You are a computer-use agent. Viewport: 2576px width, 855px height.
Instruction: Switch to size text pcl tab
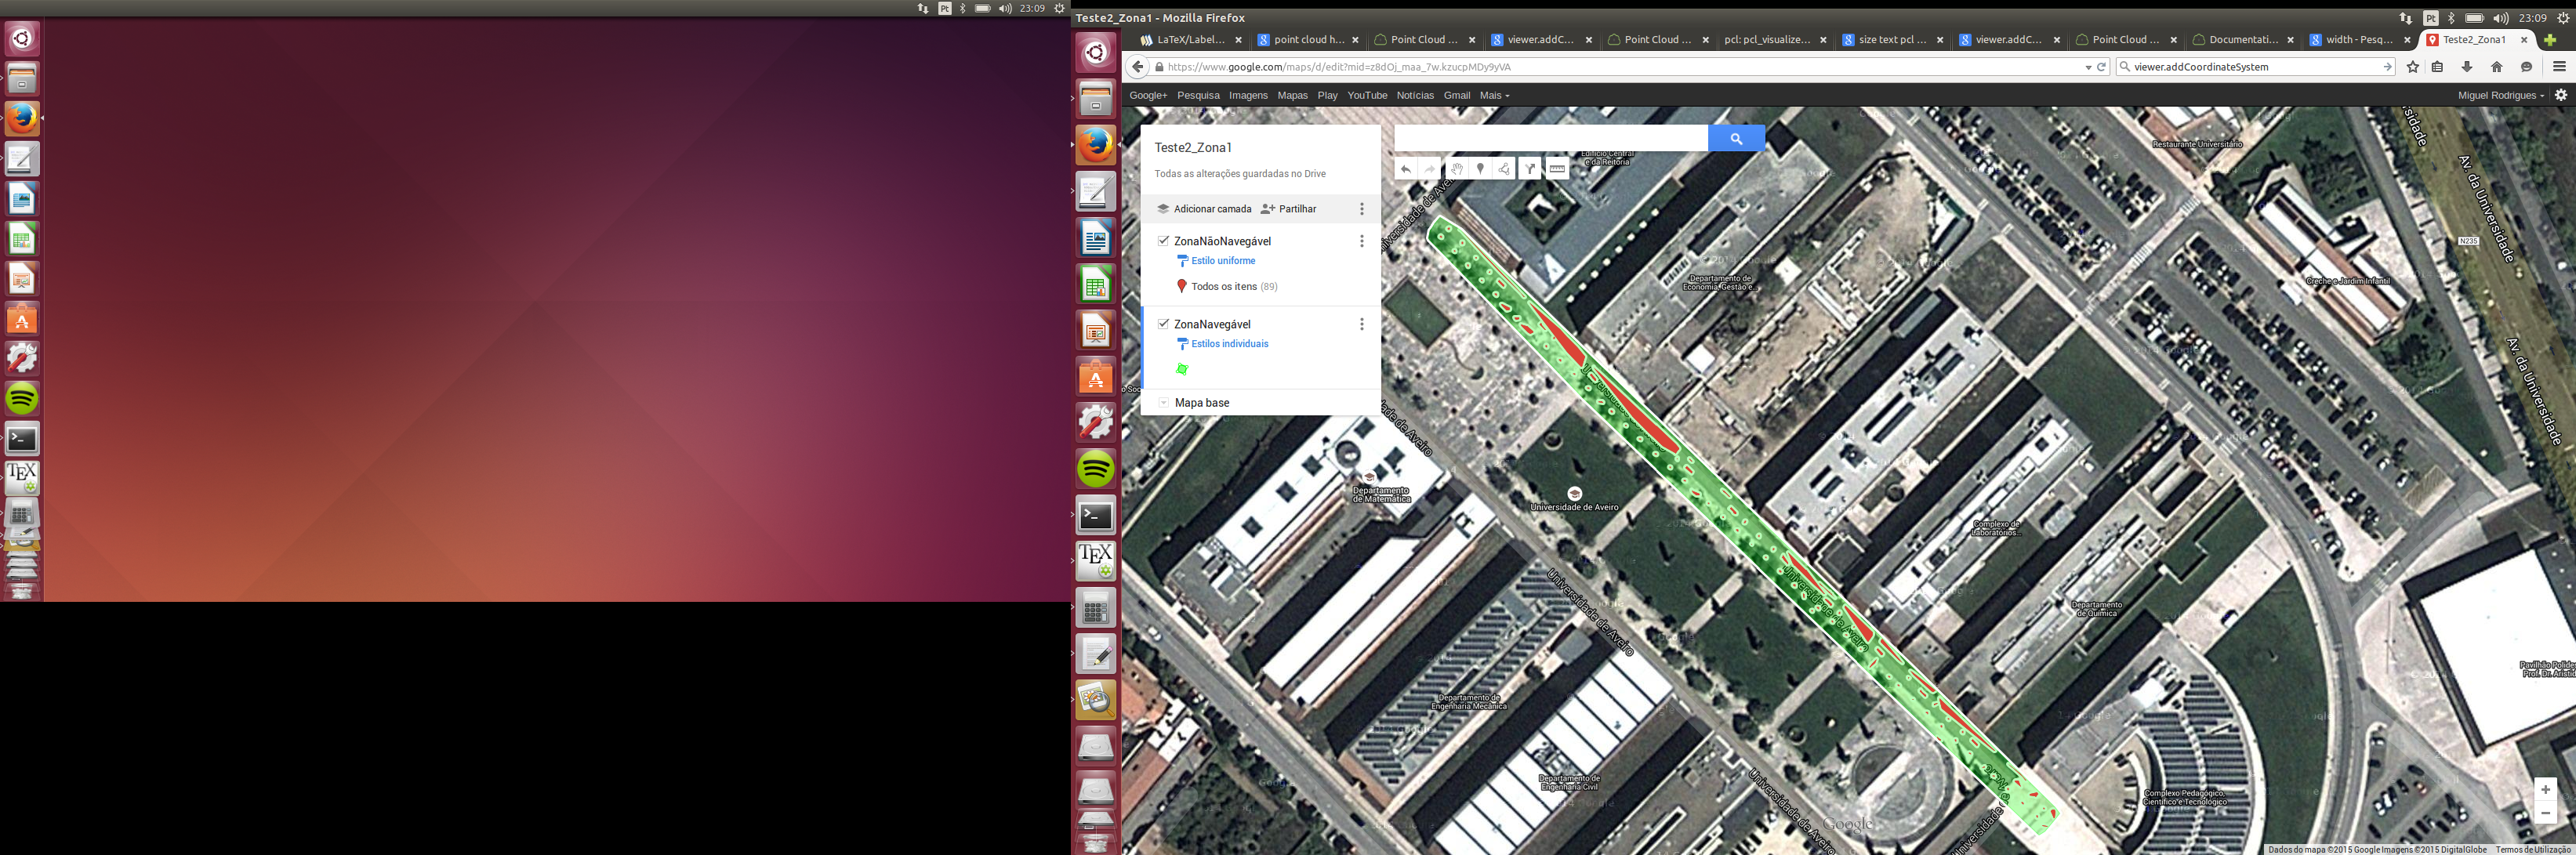pos(1893,40)
